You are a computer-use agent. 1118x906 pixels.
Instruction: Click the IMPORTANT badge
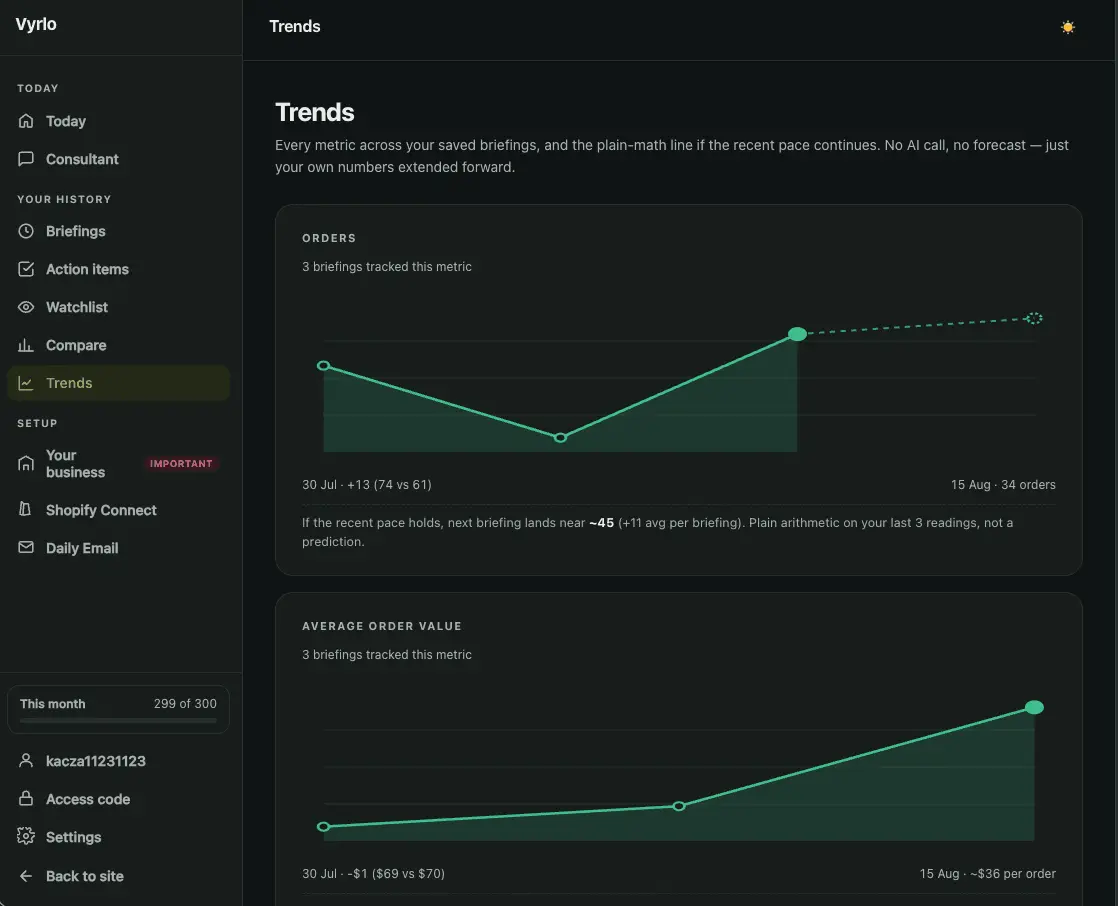(x=181, y=463)
